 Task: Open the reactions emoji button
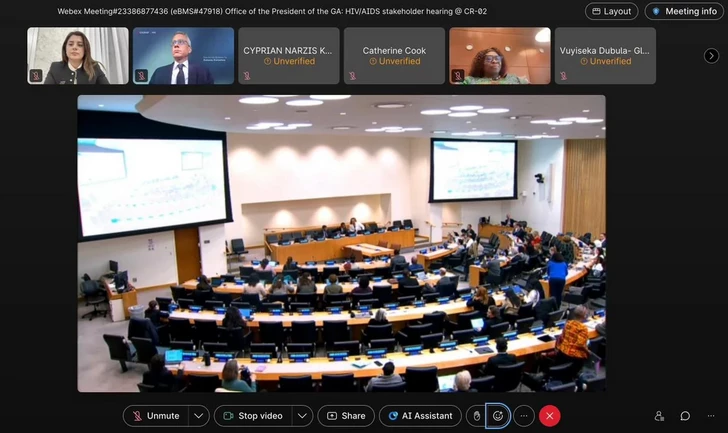[x=498, y=416]
